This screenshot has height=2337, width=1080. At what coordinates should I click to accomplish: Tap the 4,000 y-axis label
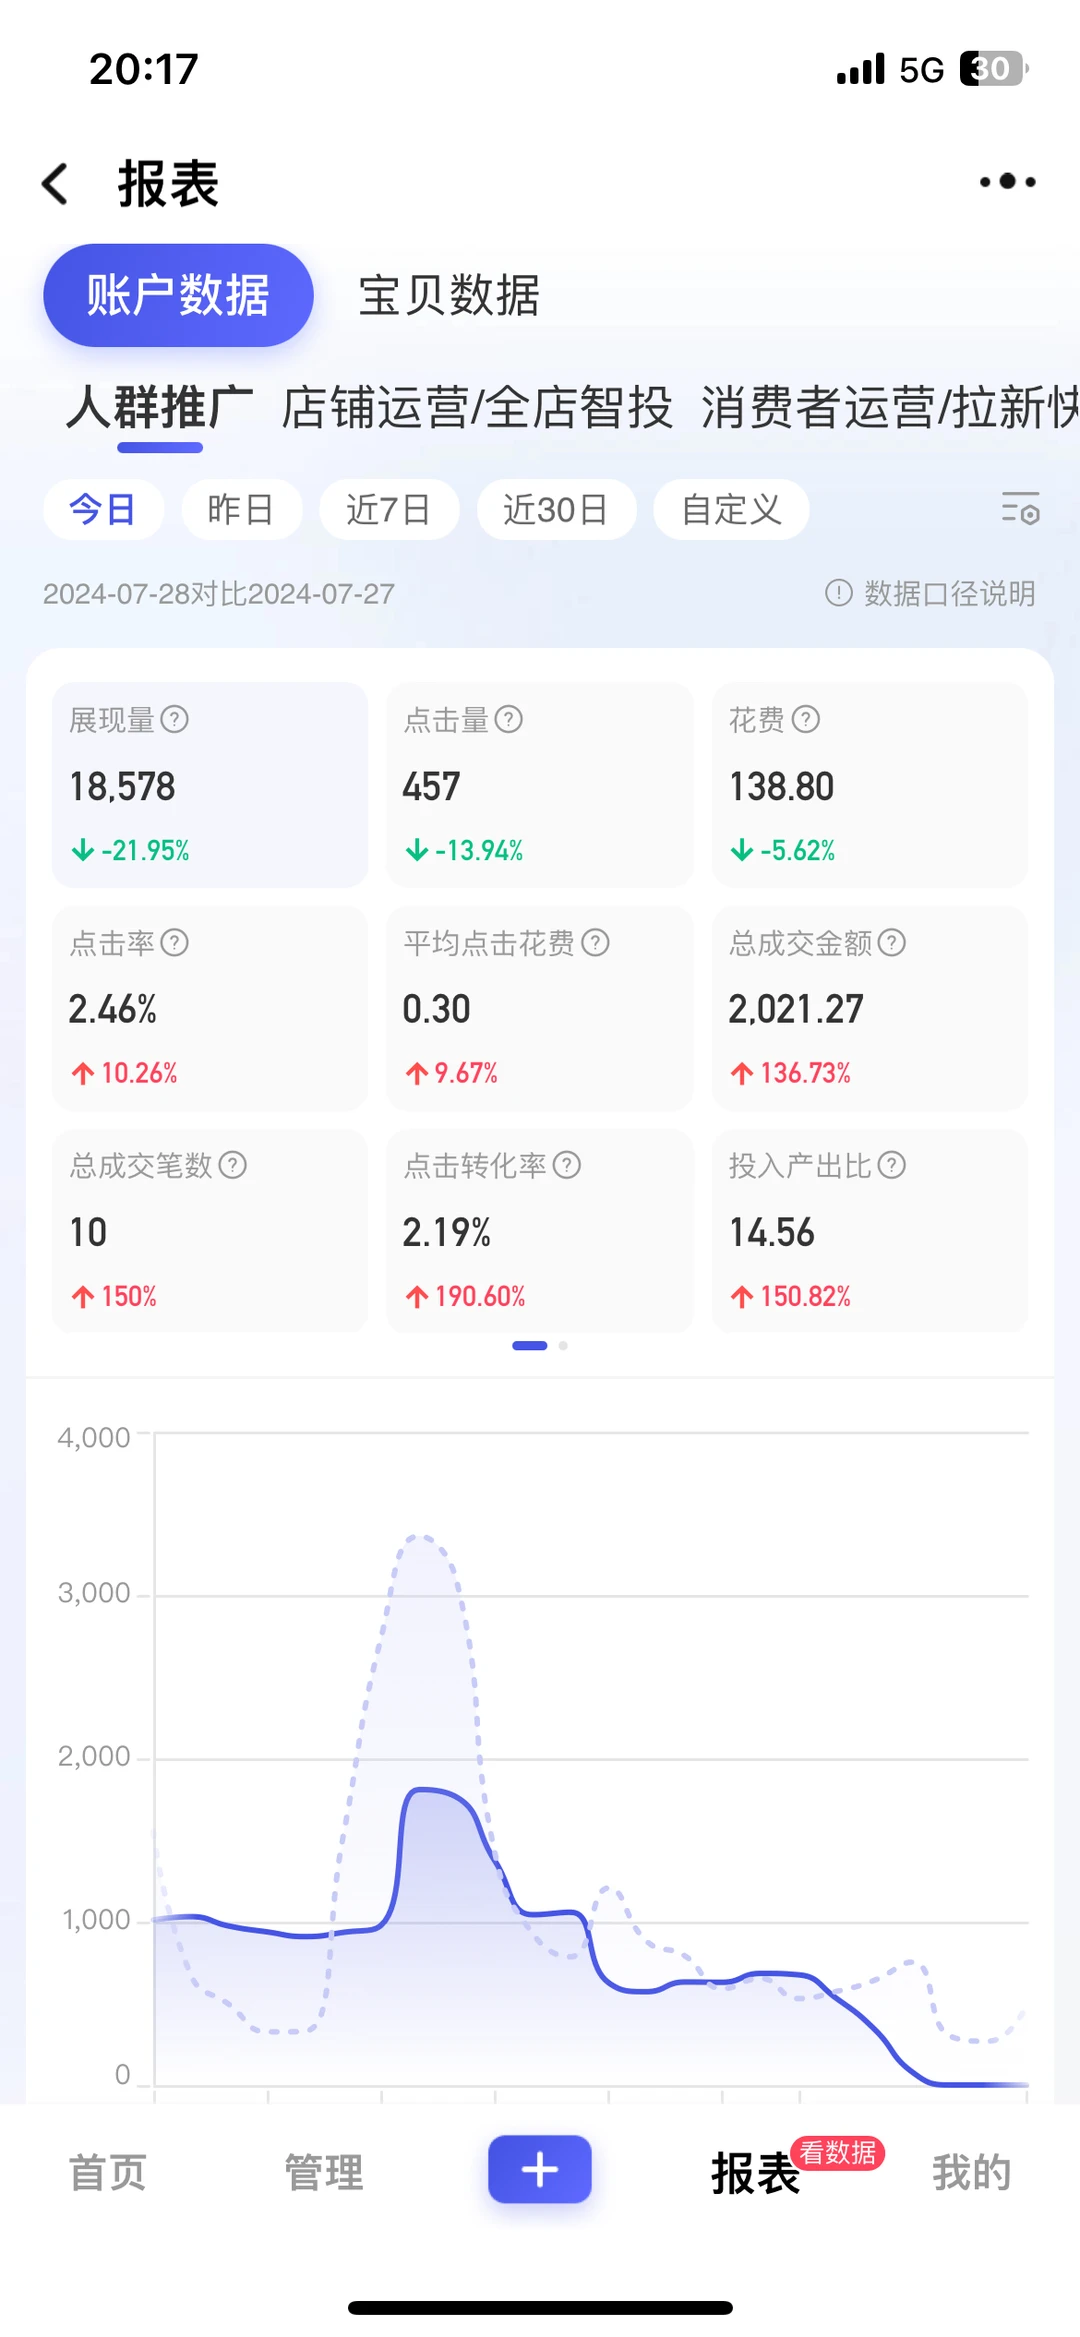pyautogui.click(x=94, y=1437)
